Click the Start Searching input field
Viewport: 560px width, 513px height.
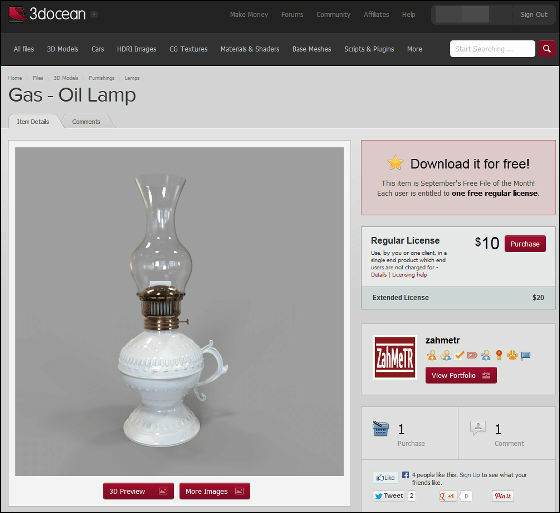click(492, 49)
